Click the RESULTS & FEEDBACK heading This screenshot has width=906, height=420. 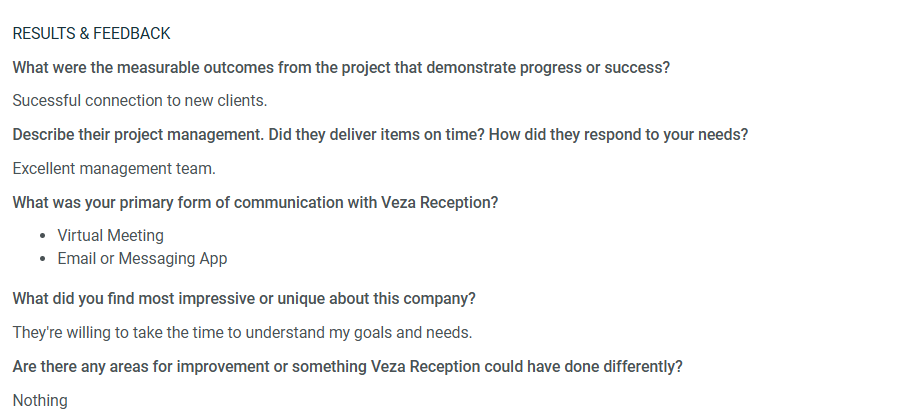[91, 34]
